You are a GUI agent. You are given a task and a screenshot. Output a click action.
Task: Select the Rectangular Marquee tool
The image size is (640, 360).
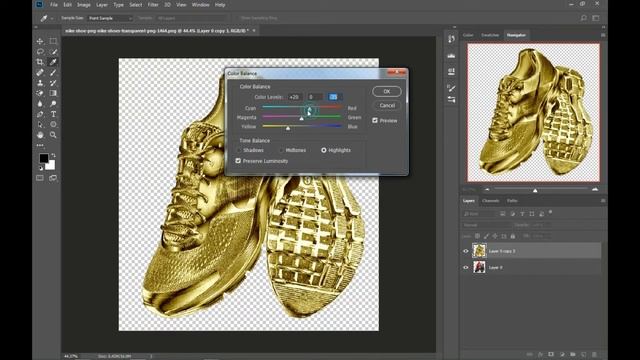(53, 41)
